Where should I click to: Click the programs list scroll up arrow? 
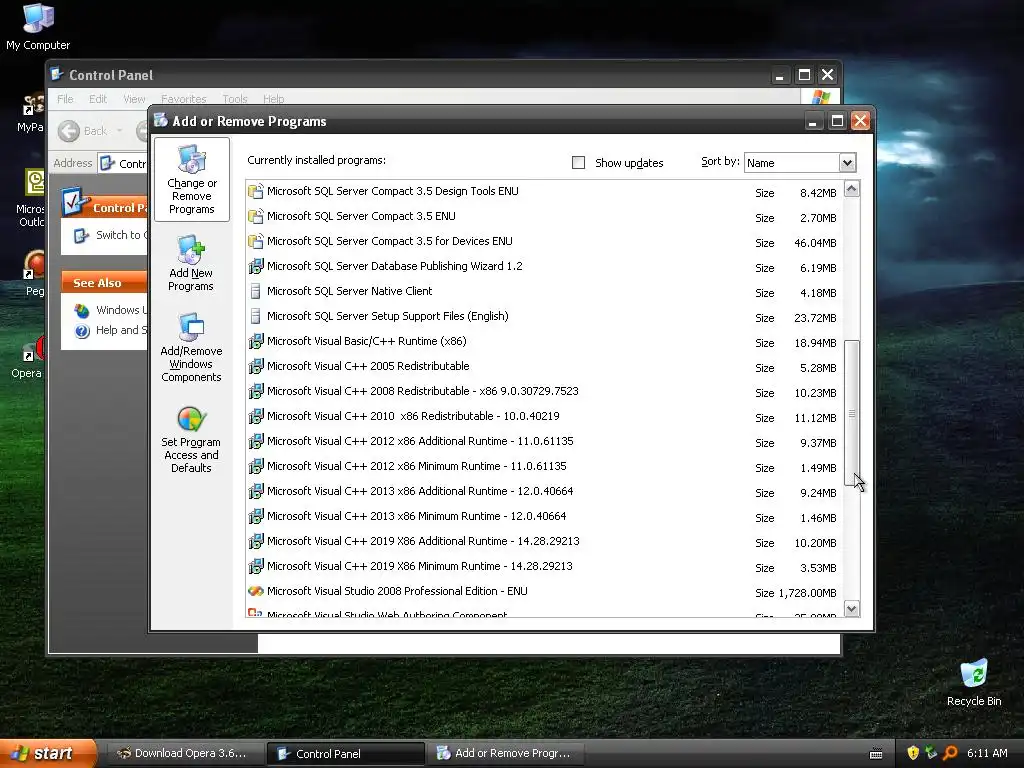coord(852,189)
